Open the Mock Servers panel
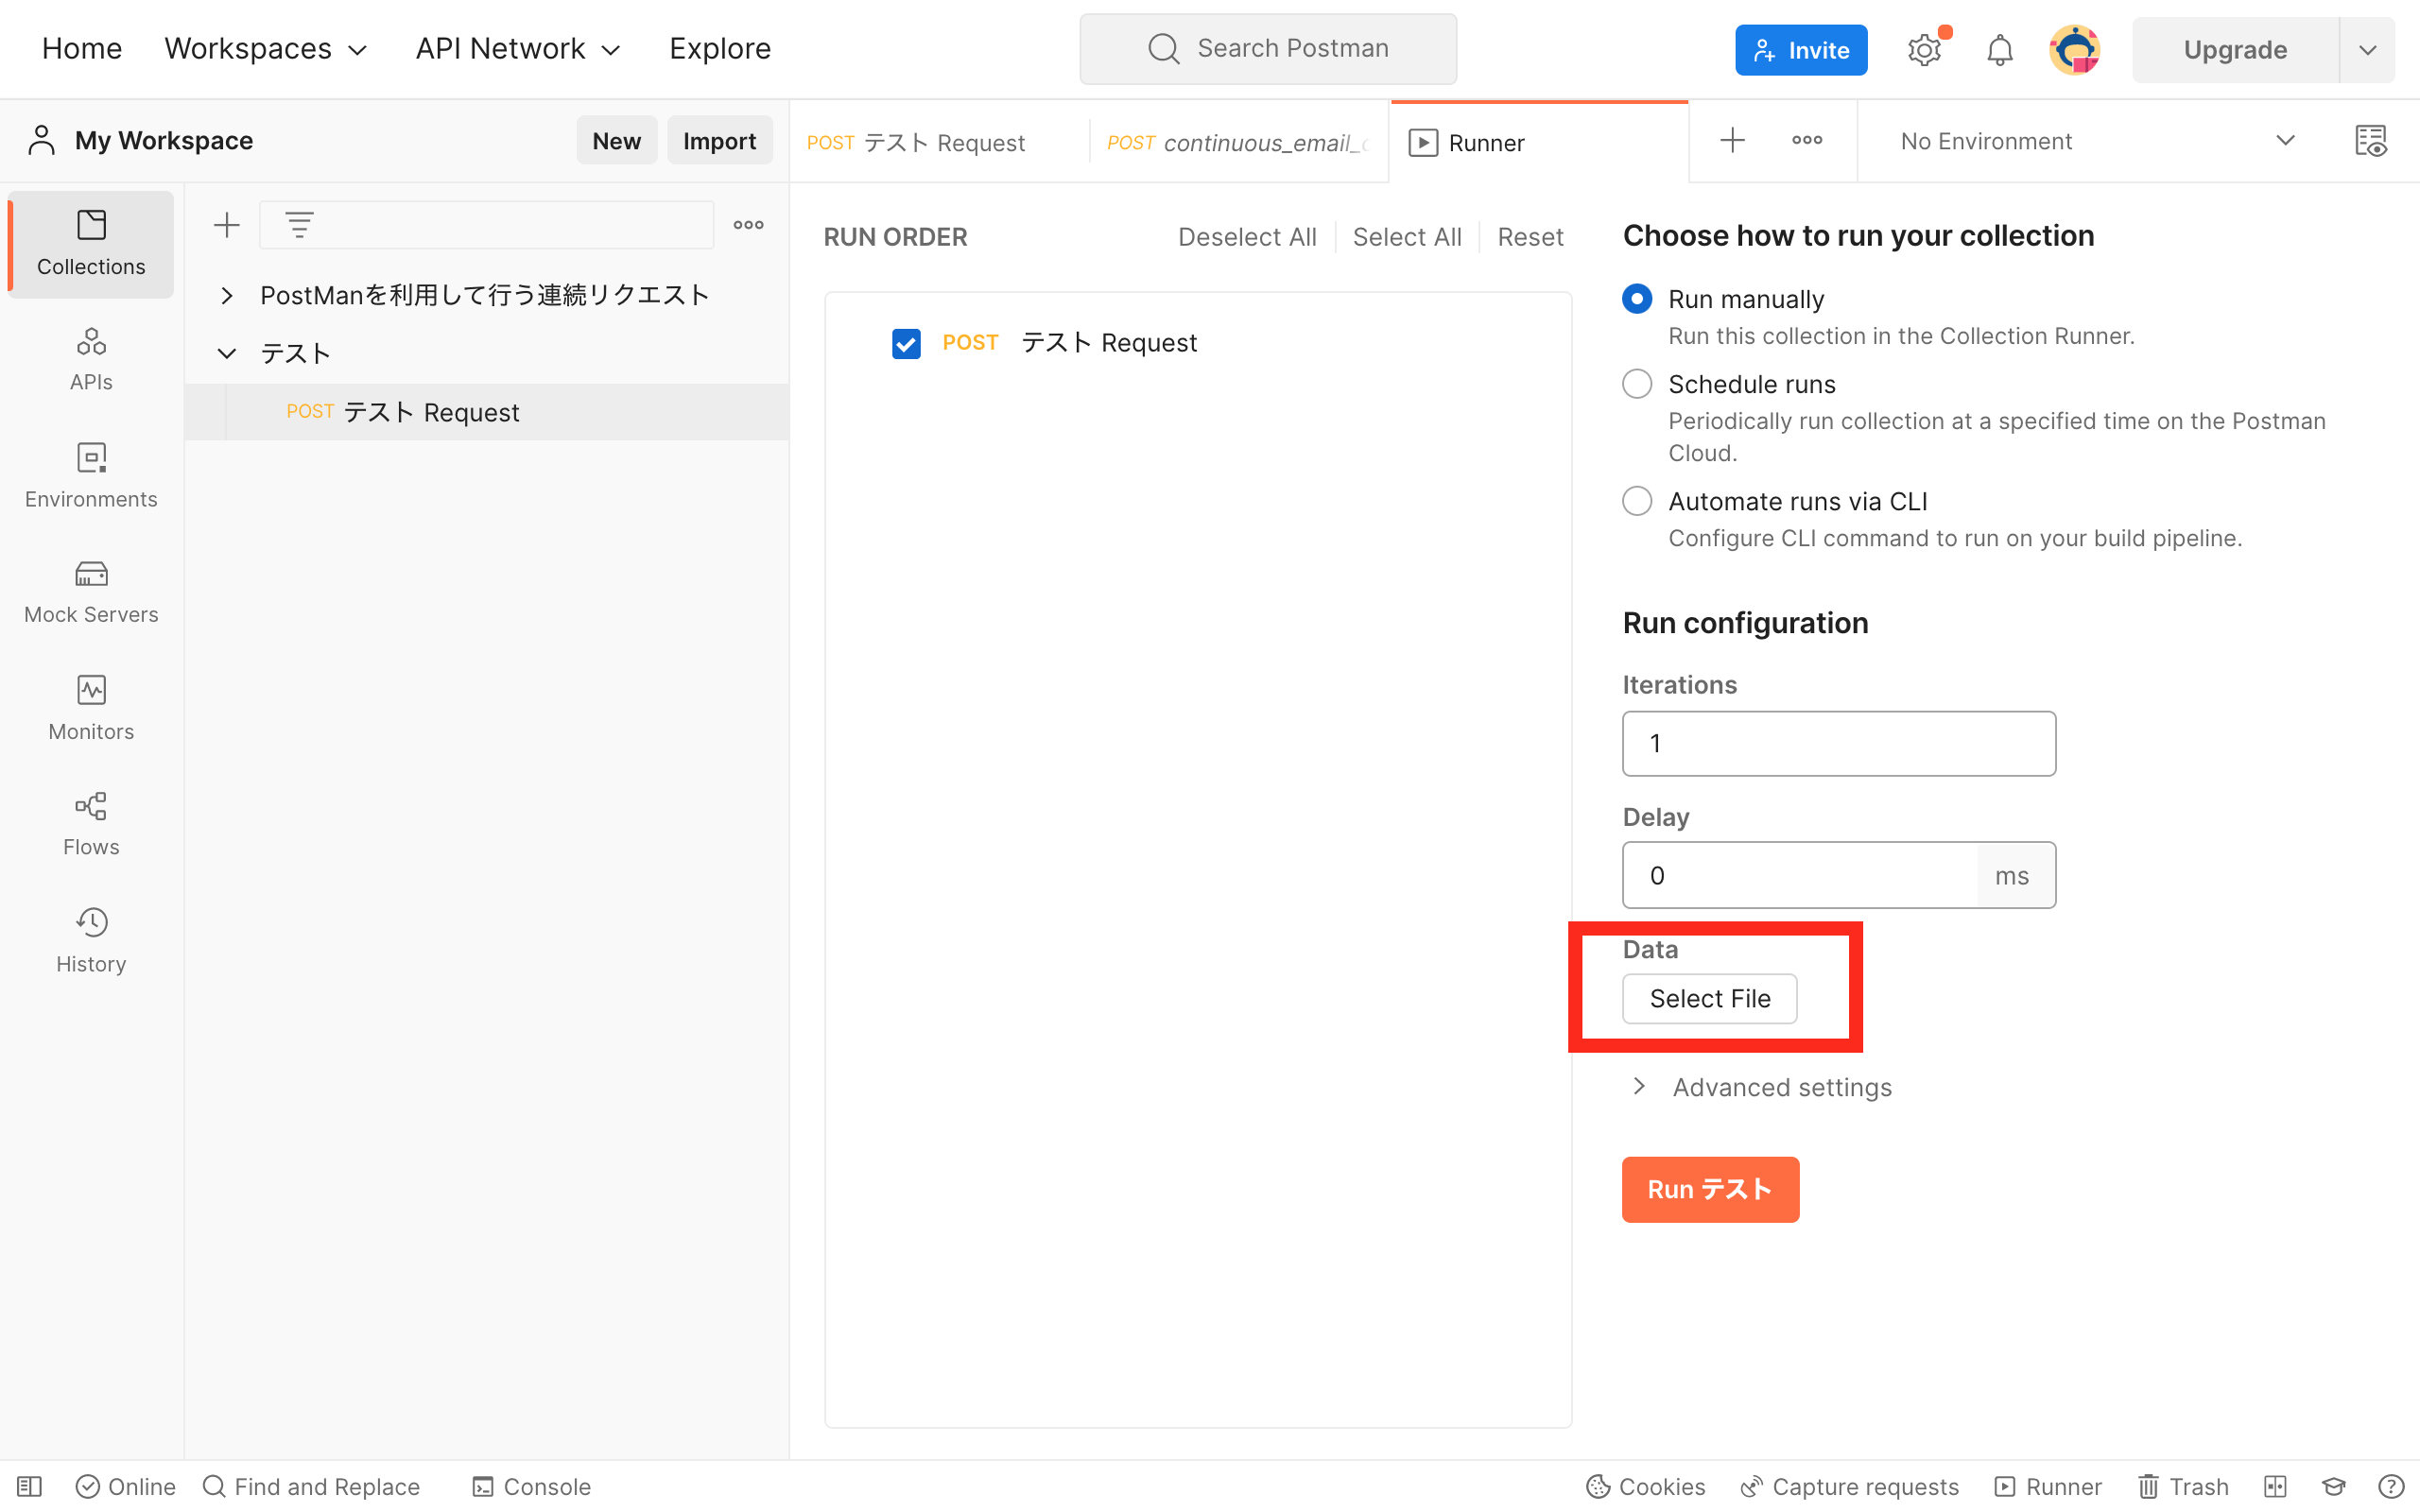2420x1512 pixels. click(90, 590)
